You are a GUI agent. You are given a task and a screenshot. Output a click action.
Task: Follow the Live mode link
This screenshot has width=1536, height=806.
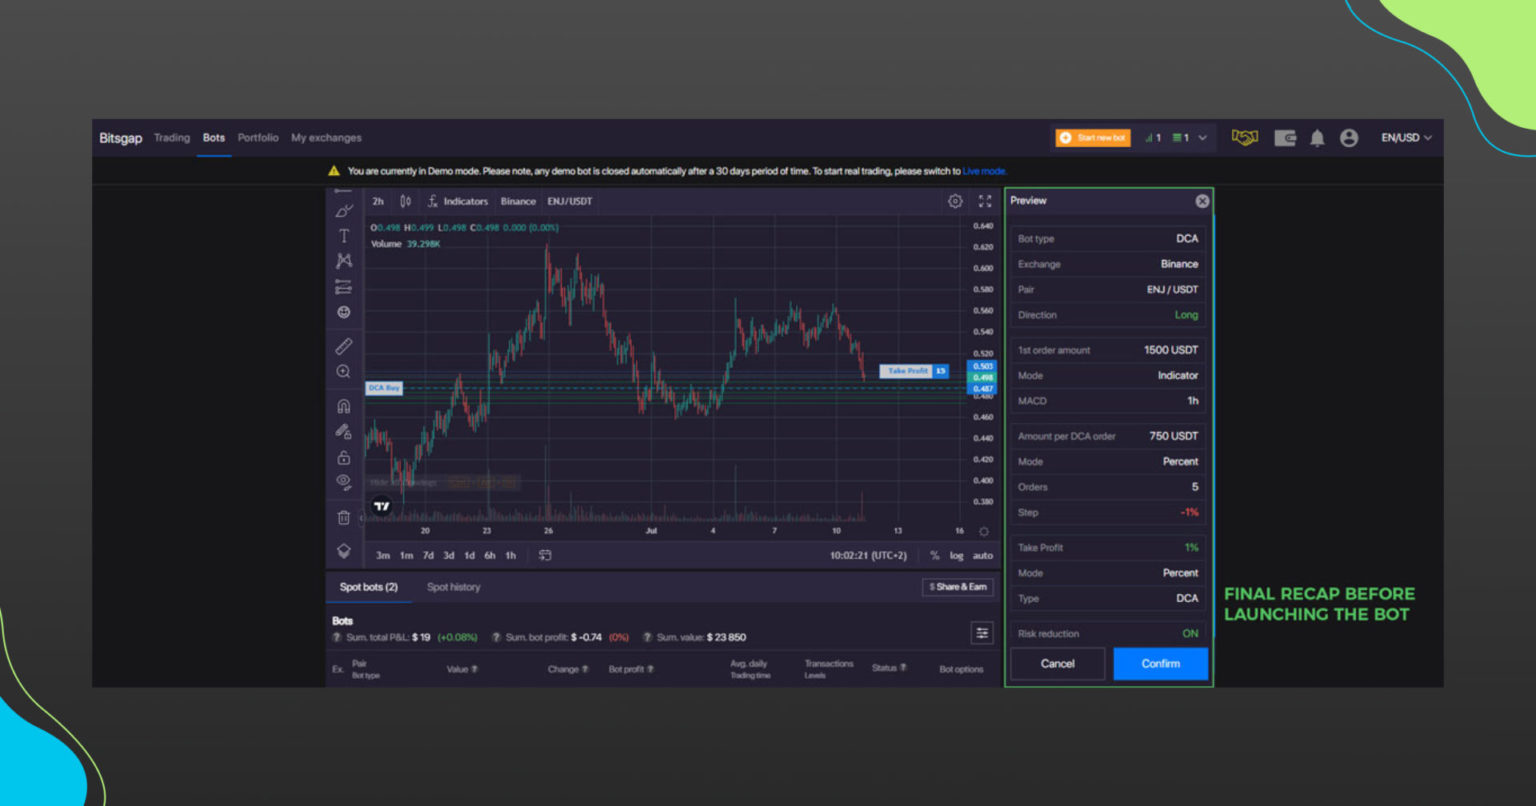(984, 171)
